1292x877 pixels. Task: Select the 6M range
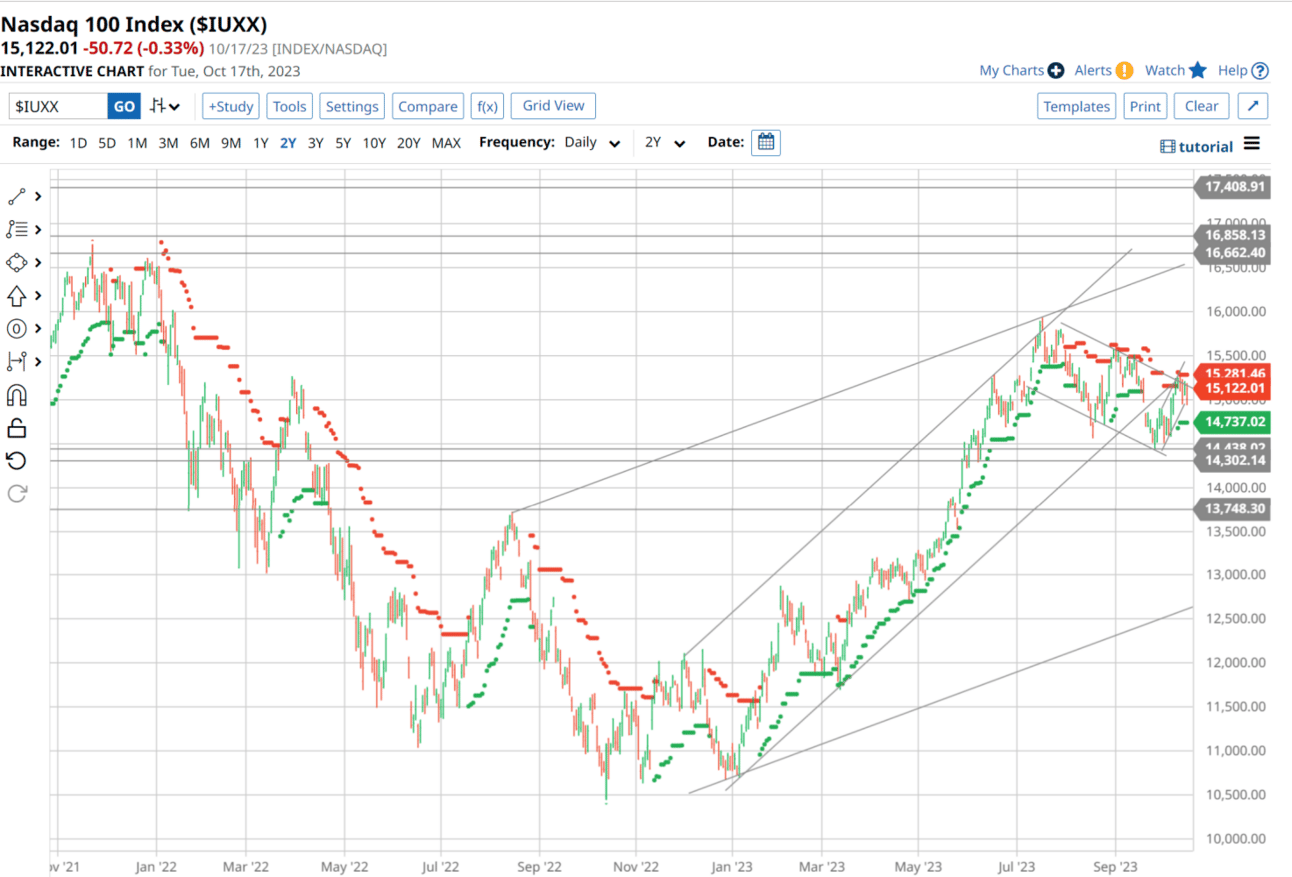pos(200,143)
